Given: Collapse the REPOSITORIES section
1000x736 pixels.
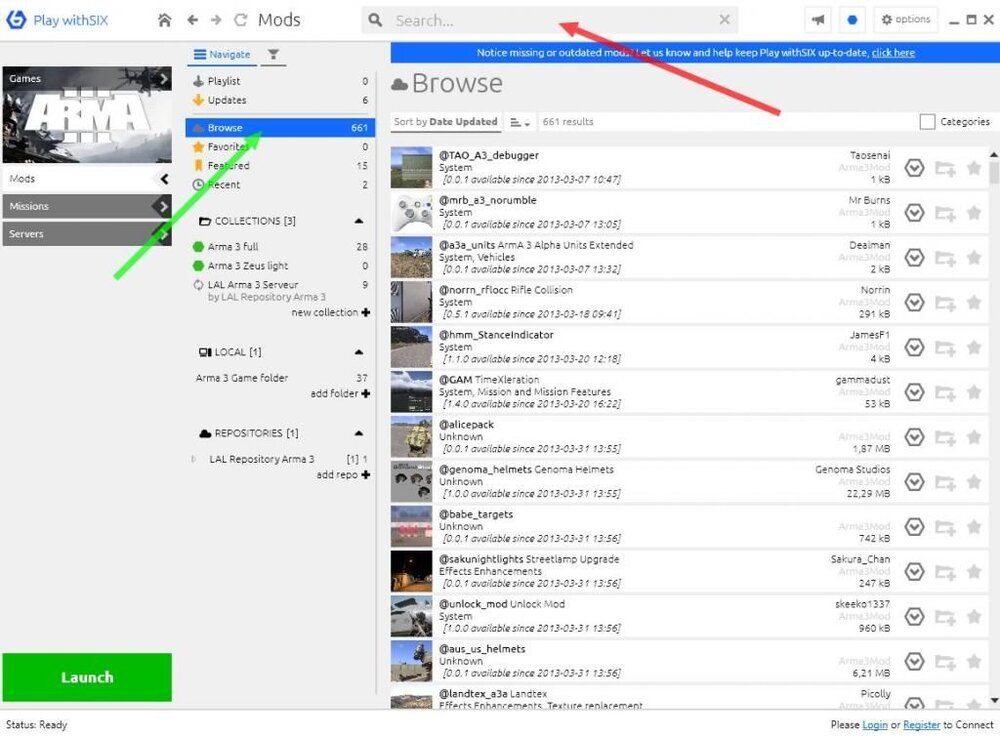Looking at the screenshot, I should coord(359,433).
